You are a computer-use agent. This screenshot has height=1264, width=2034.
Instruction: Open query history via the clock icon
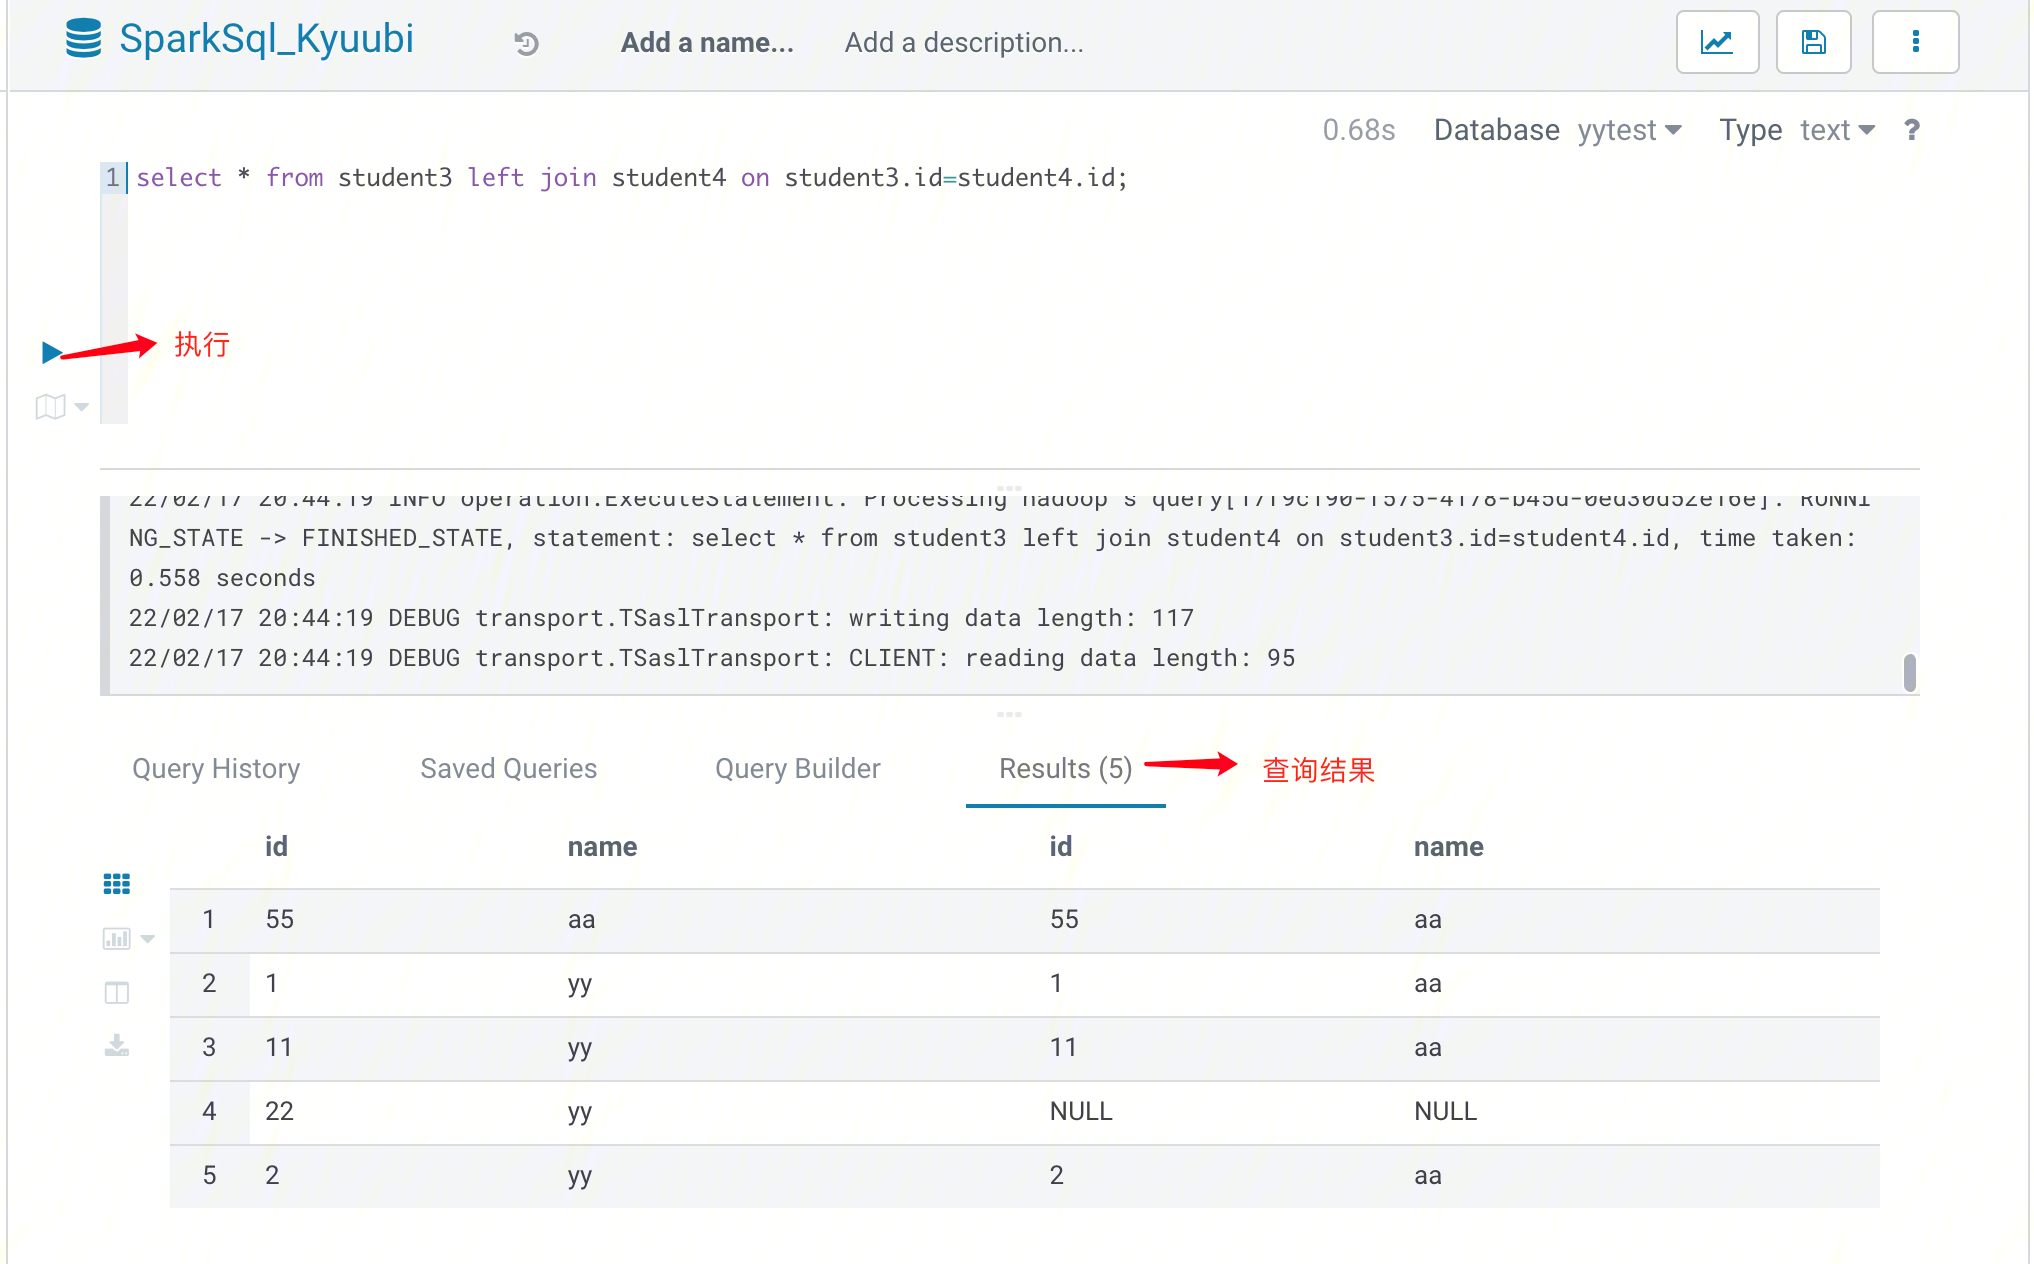527,42
